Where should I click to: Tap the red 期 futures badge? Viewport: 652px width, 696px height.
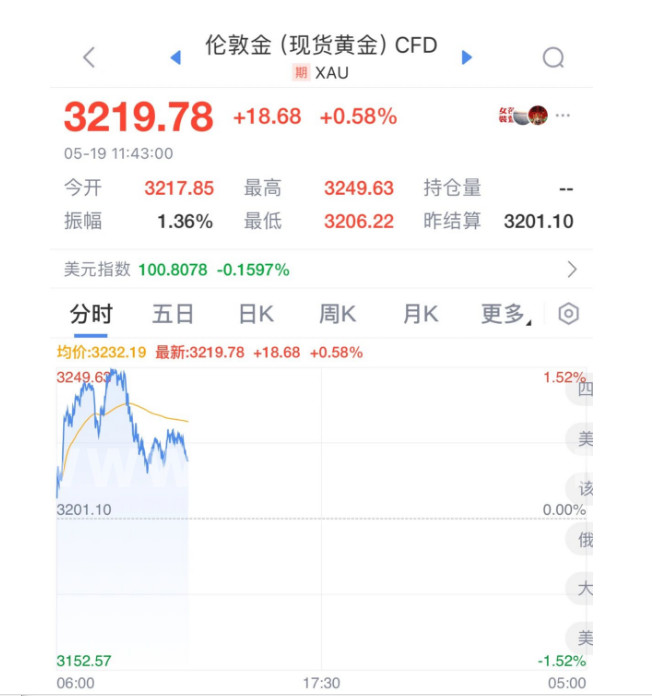[x=301, y=72]
